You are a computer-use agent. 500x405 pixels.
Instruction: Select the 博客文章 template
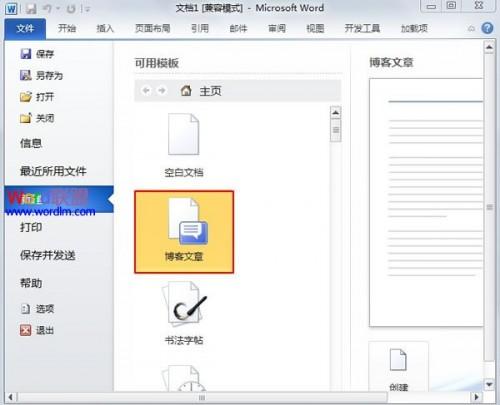[x=184, y=232]
